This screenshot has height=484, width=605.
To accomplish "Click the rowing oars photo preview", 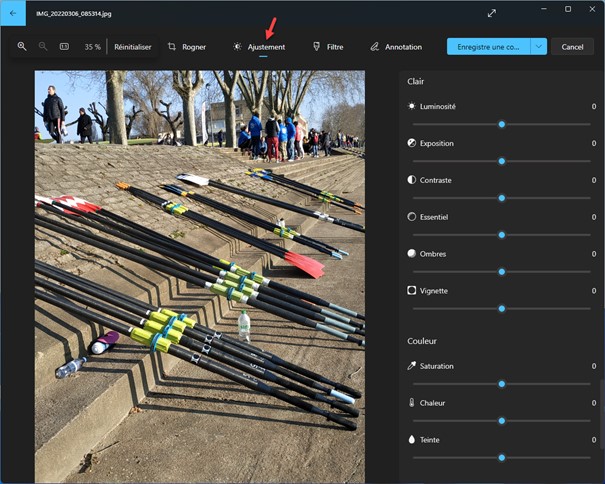I will [x=199, y=276].
